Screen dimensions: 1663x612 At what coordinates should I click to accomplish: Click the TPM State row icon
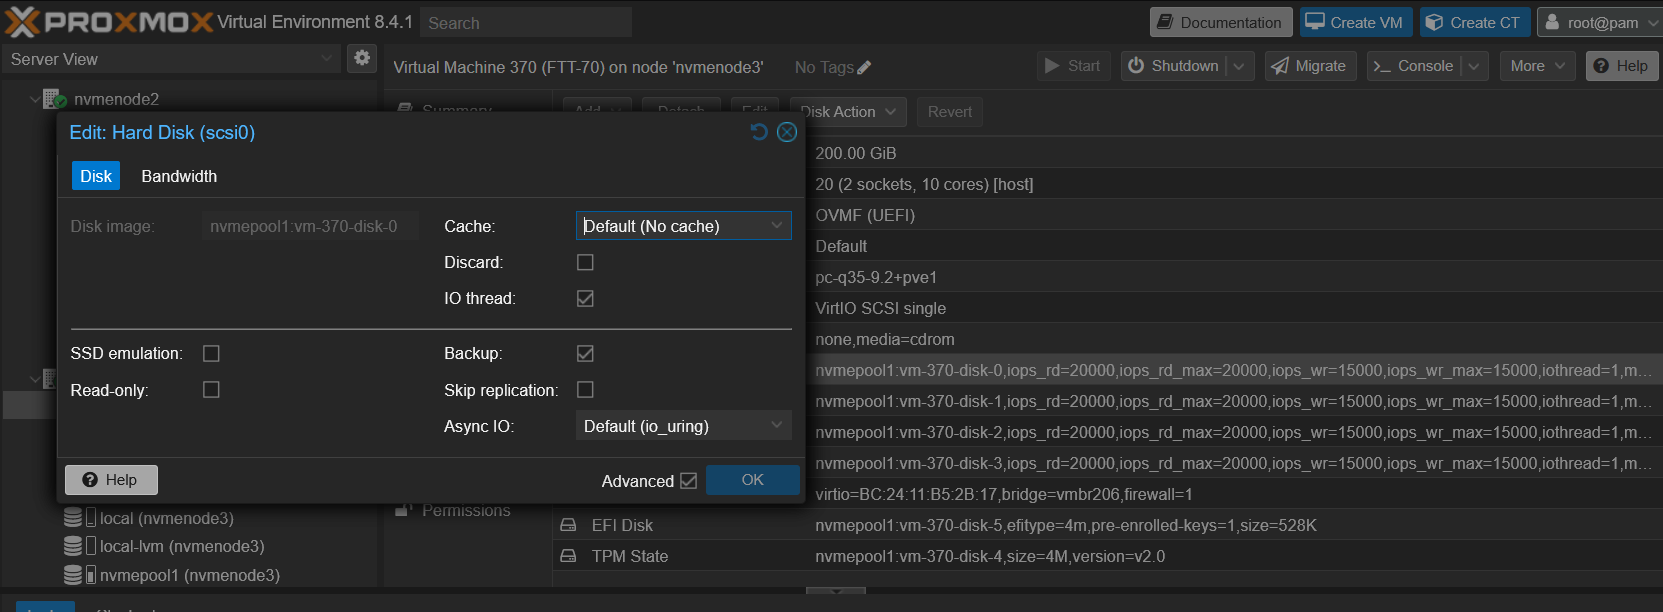[568, 556]
